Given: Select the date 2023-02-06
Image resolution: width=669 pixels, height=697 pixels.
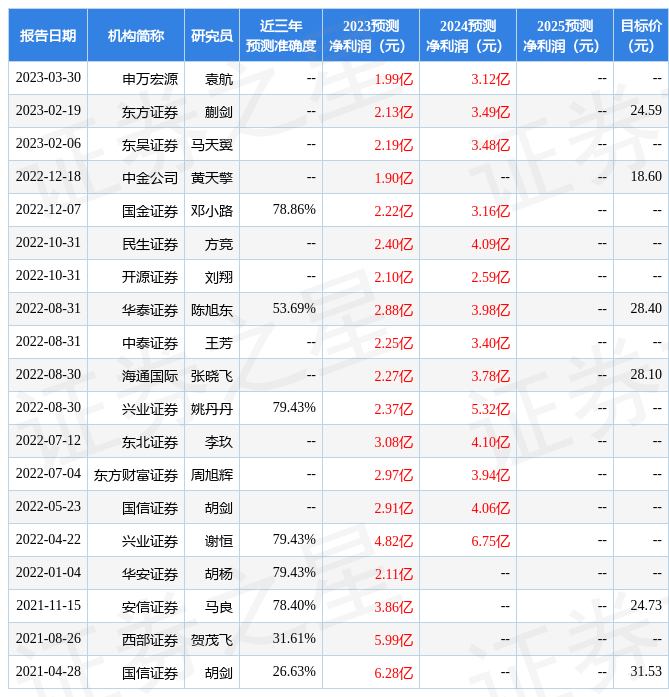Looking at the screenshot, I should pos(48,144).
